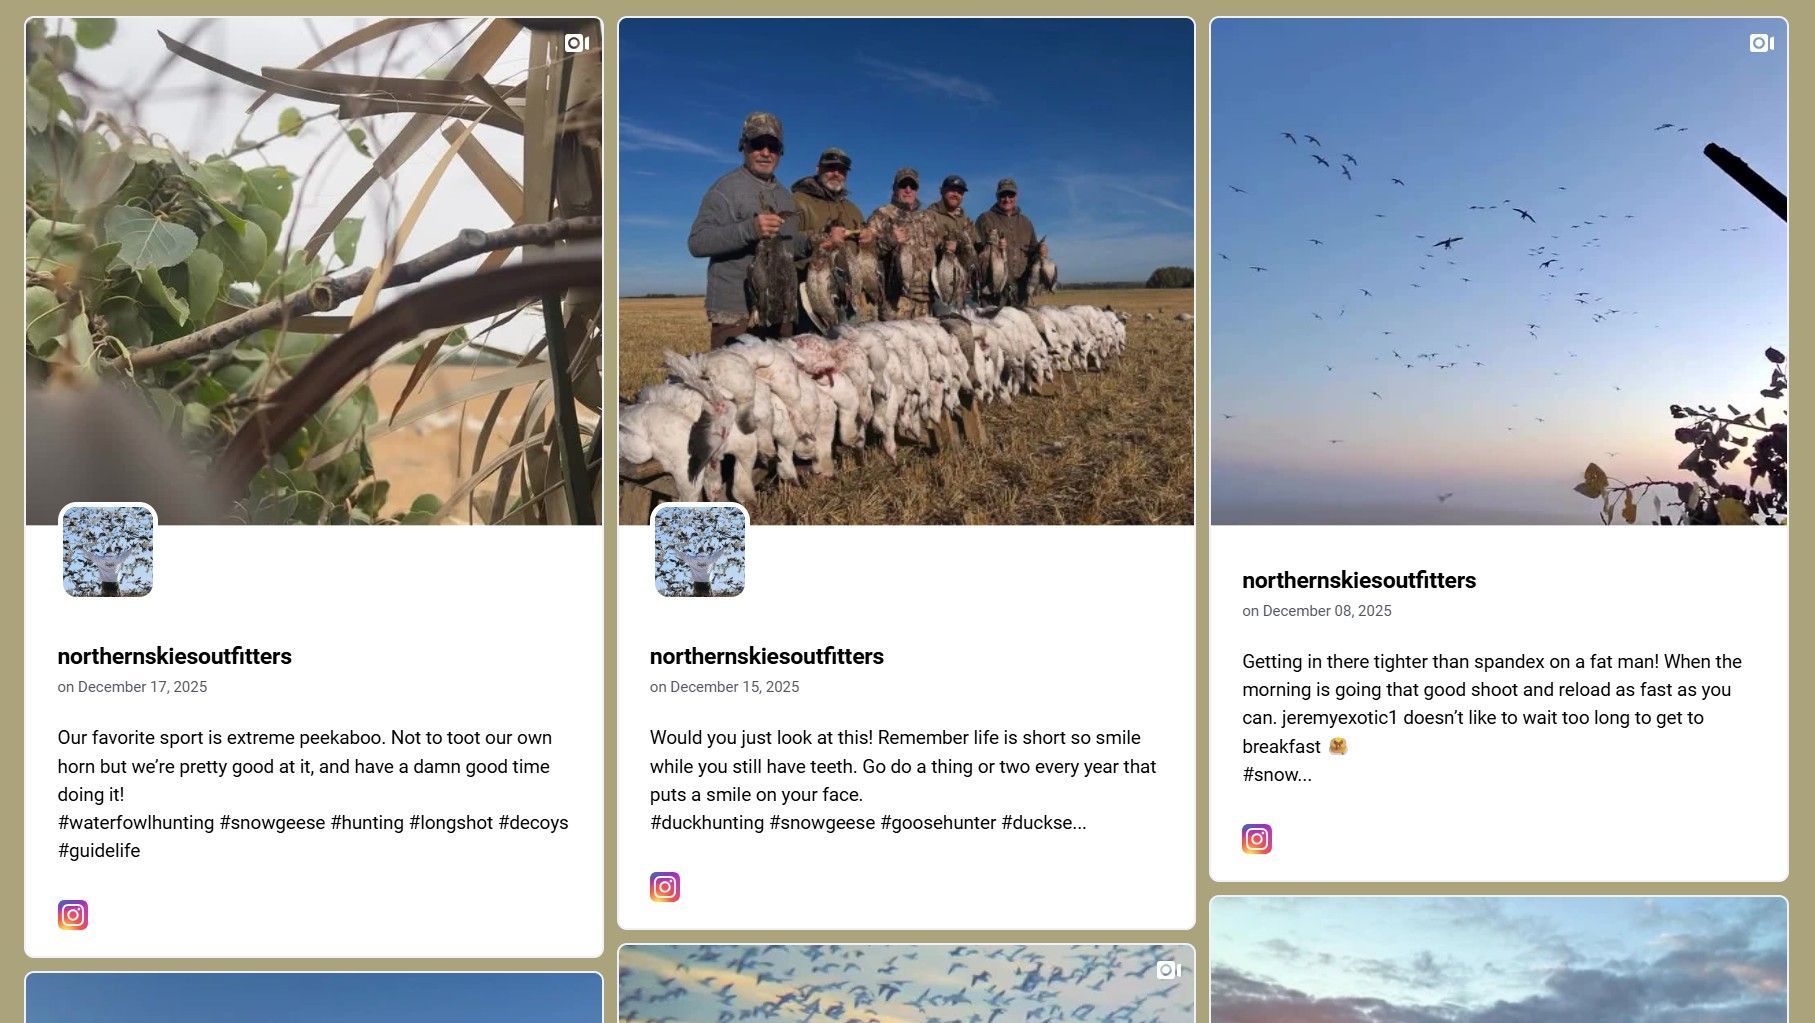Click the #waterfowlhunting hashtag
This screenshot has height=1023, width=1815.
pos(136,822)
